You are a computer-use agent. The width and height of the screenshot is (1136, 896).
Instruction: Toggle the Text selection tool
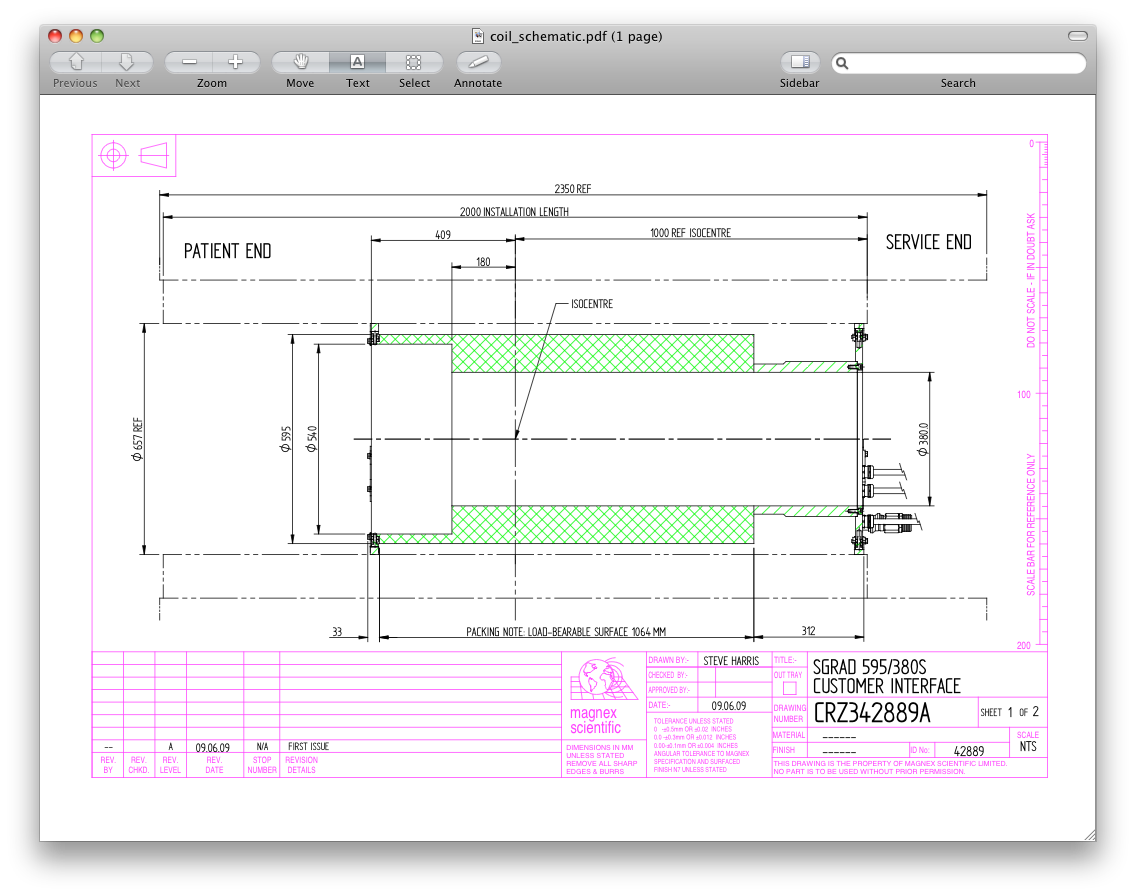pos(357,62)
